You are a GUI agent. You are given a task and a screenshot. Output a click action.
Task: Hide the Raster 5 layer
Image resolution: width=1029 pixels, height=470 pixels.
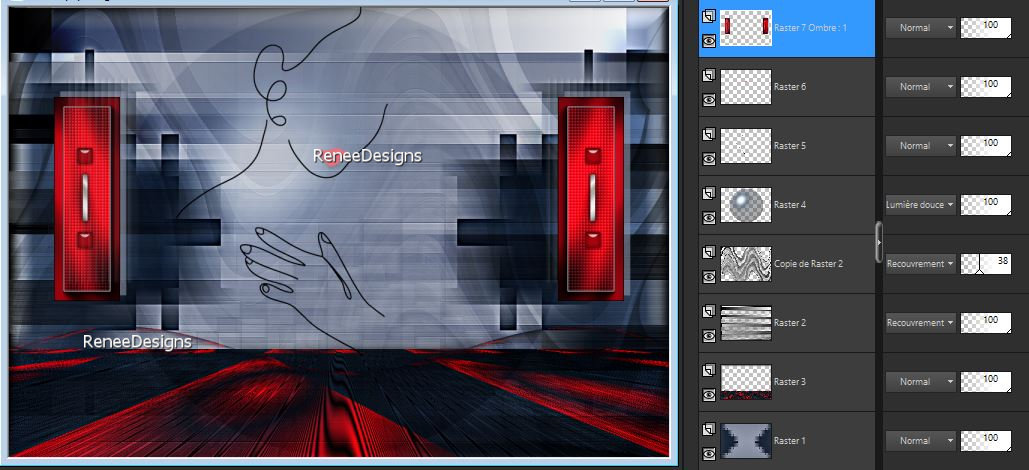point(709,159)
